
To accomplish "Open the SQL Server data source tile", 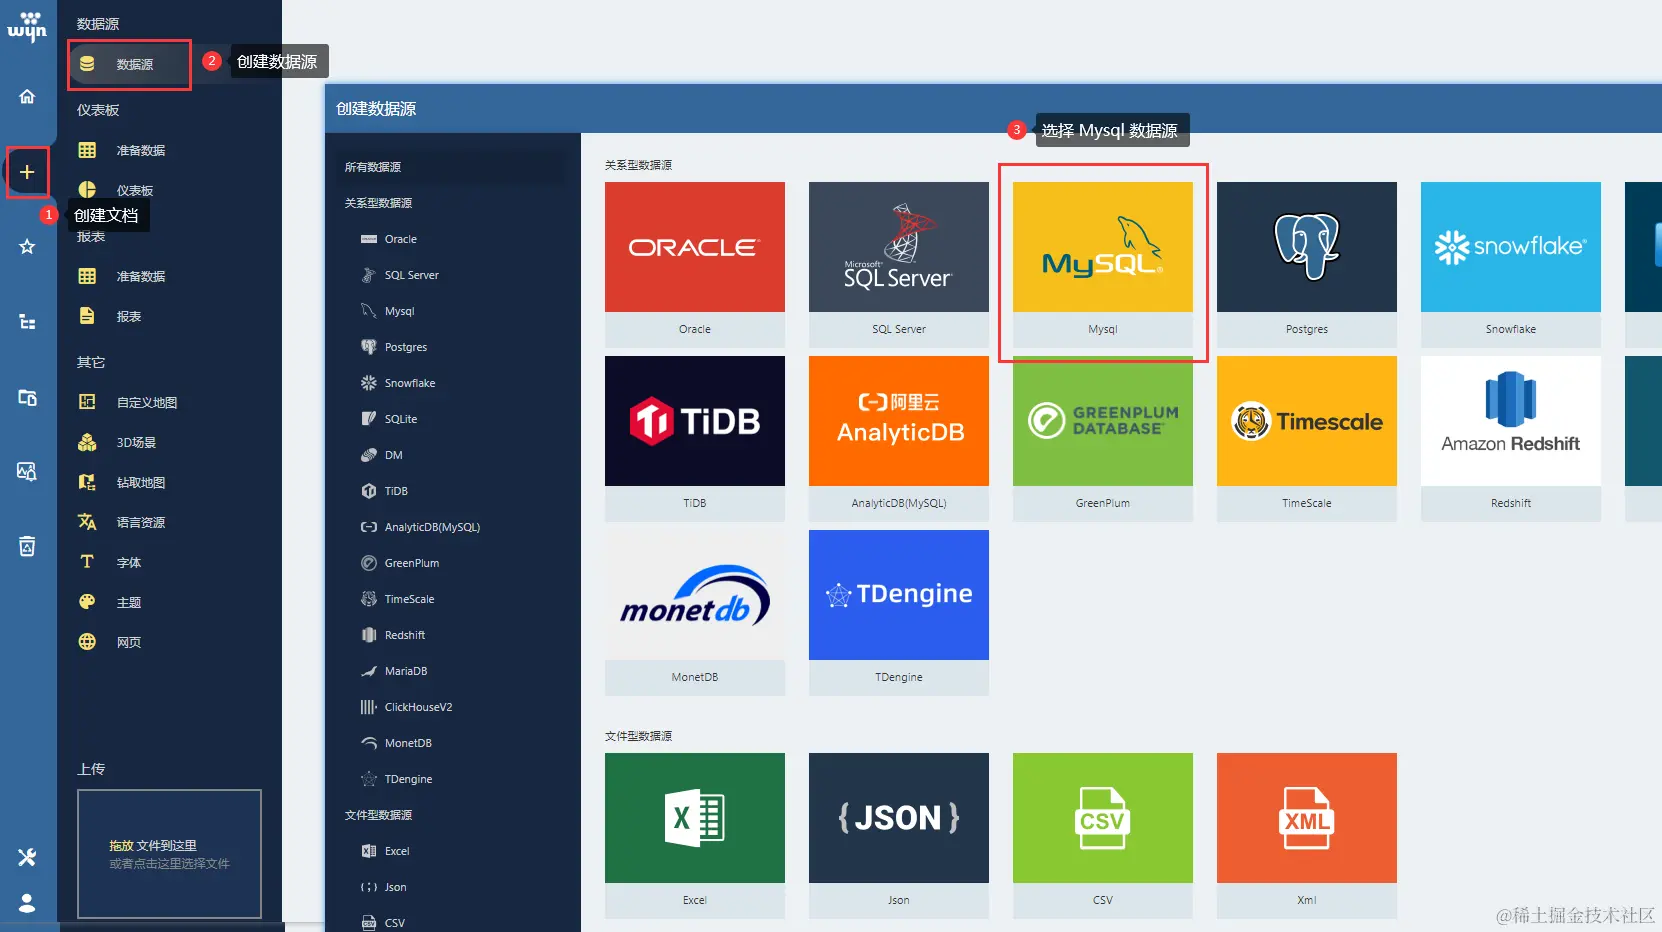I will coord(899,264).
